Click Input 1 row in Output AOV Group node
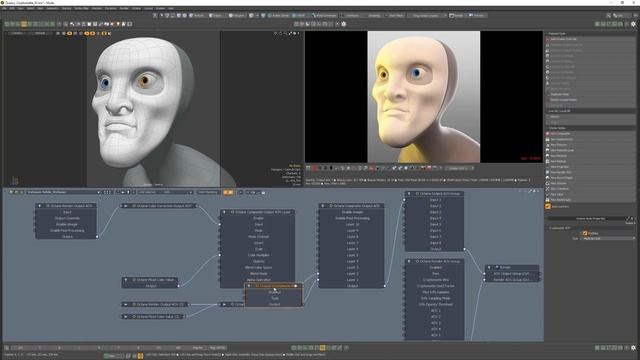This screenshot has height=360, width=640. [x=435, y=200]
